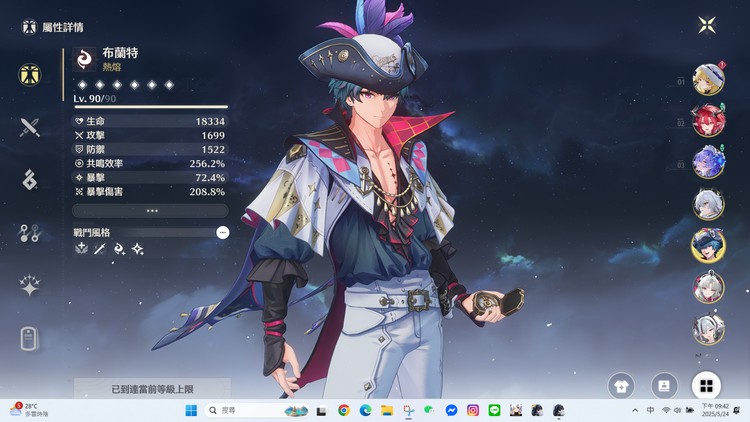
Task: Click the 生命 18334 stat row
Action: 150,121
